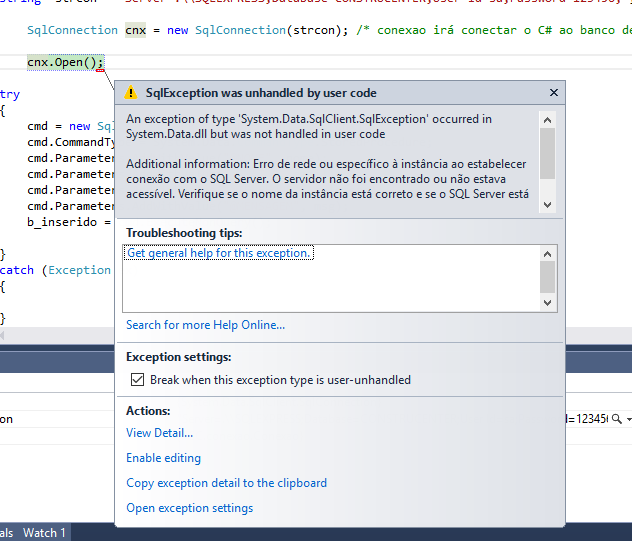Click Enable editing action

point(163,458)
